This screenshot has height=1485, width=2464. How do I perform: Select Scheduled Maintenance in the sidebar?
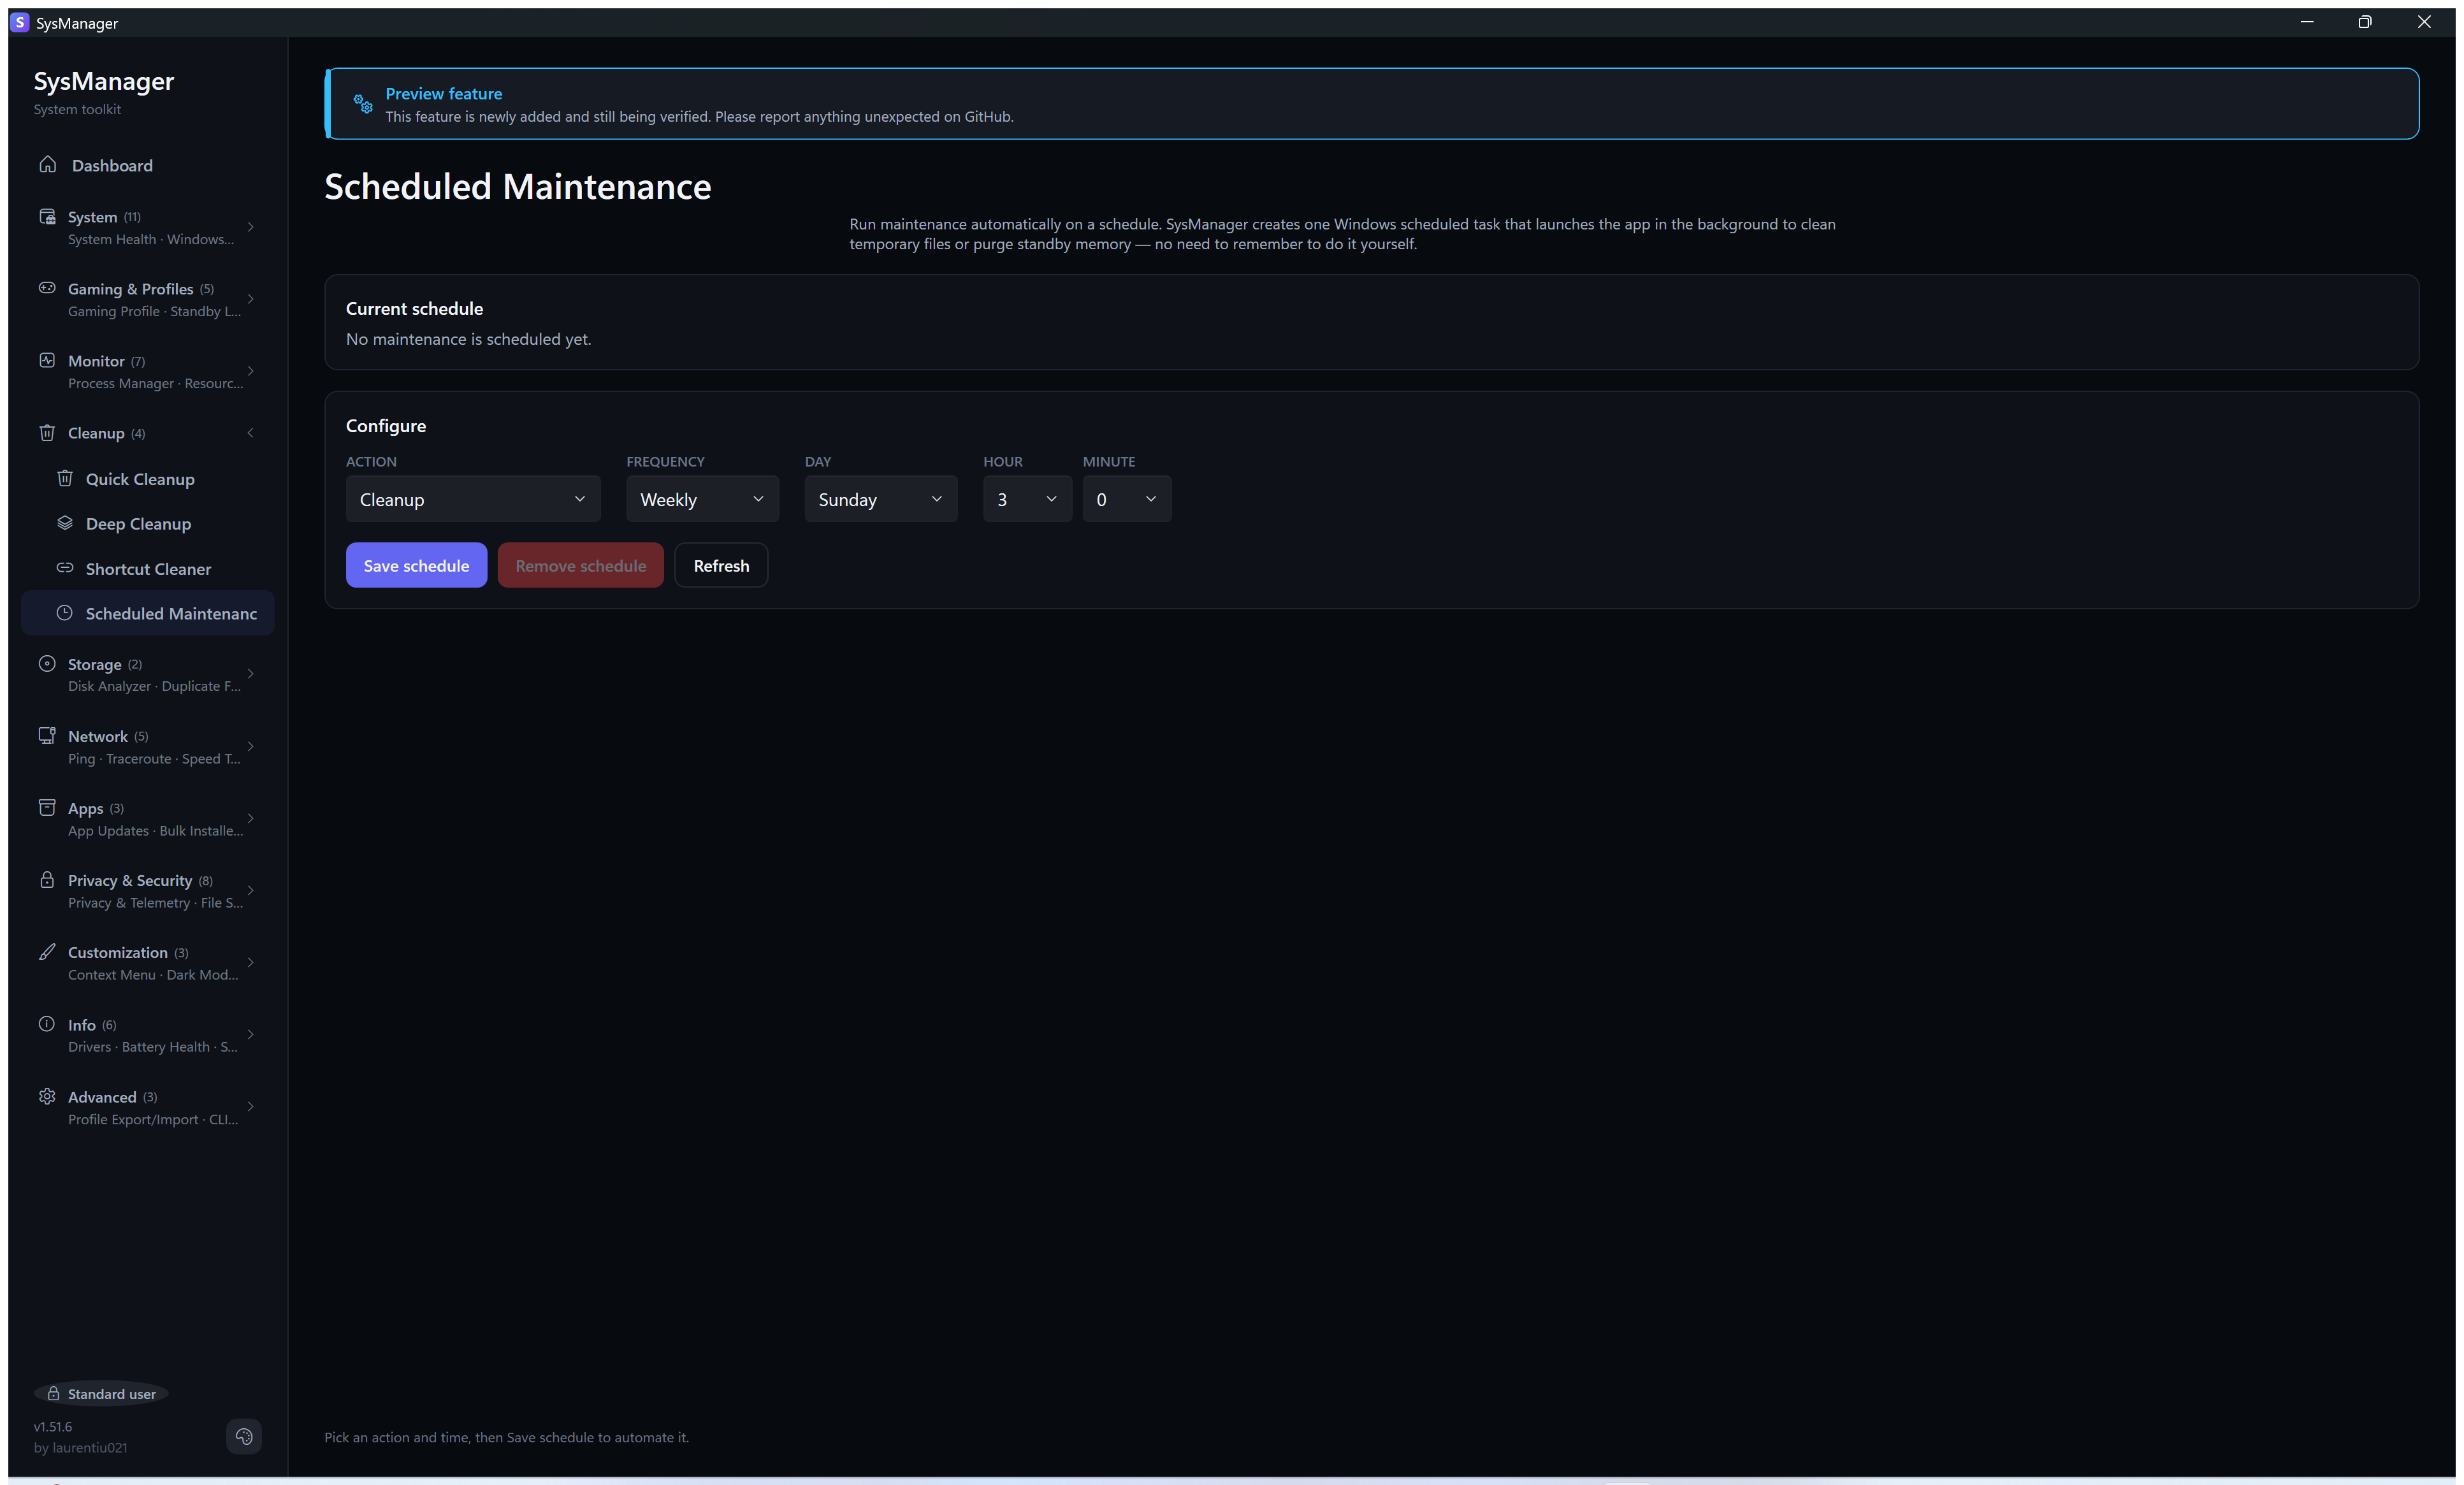148,613
